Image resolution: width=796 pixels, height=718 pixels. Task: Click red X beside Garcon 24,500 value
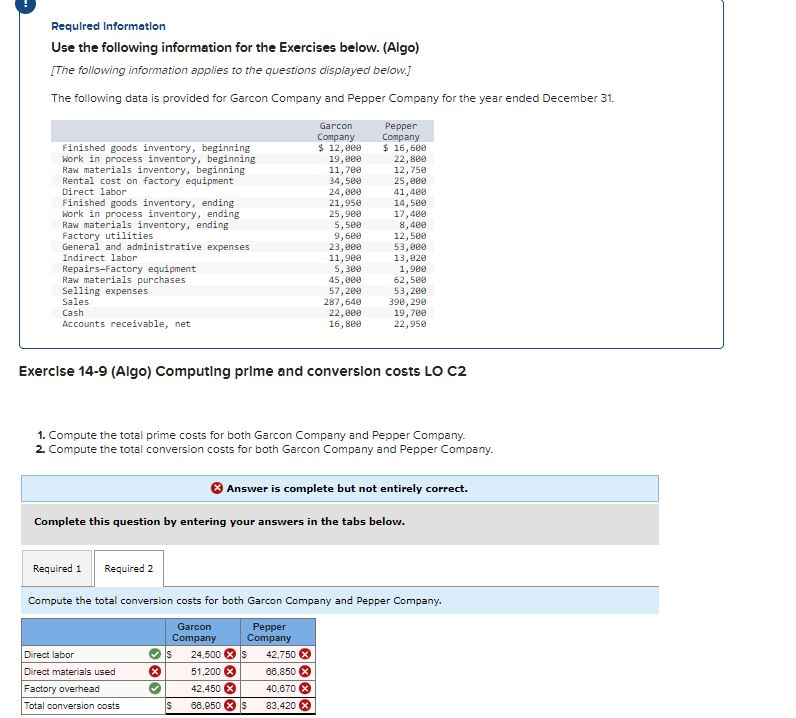(230, 654)
